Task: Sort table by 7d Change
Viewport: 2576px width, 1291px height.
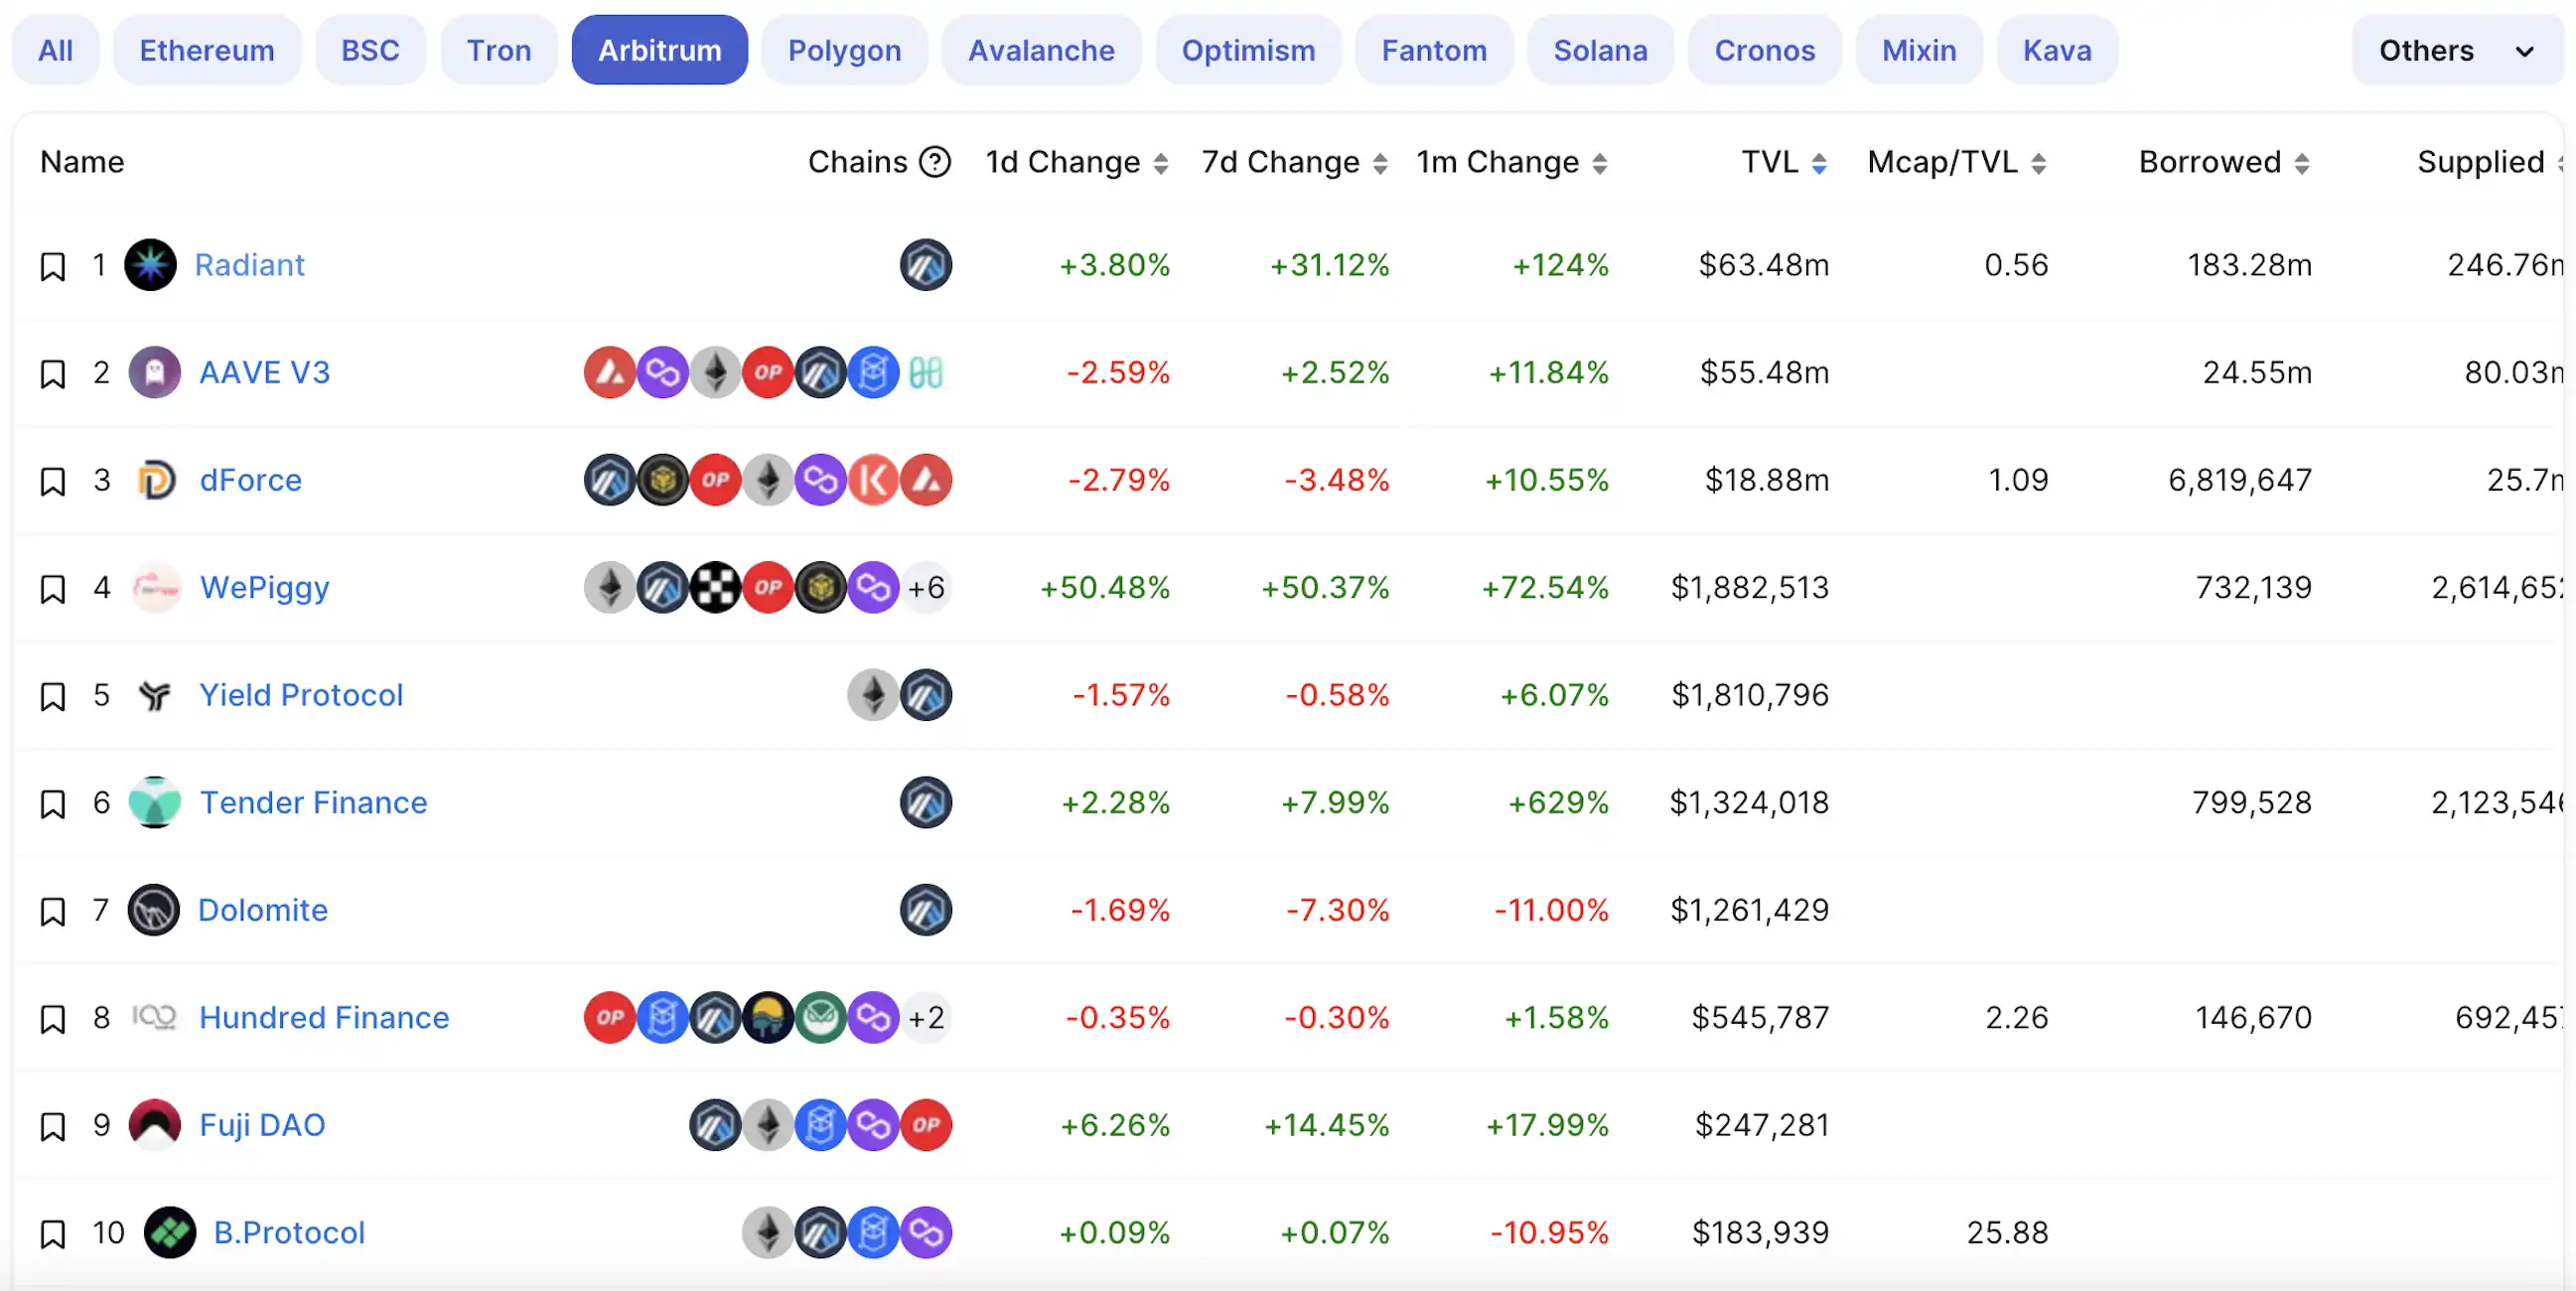Action: 1295,162
